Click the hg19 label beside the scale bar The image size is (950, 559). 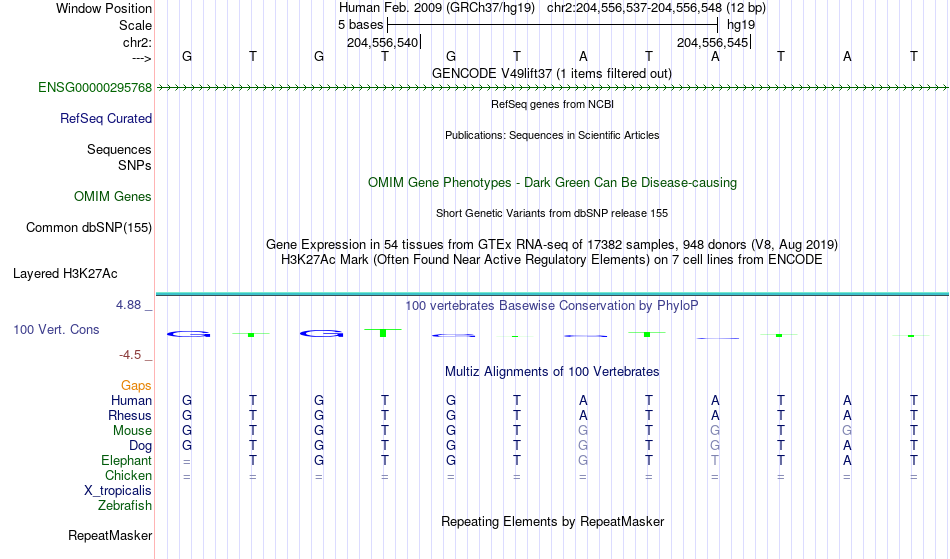(741, 25)
